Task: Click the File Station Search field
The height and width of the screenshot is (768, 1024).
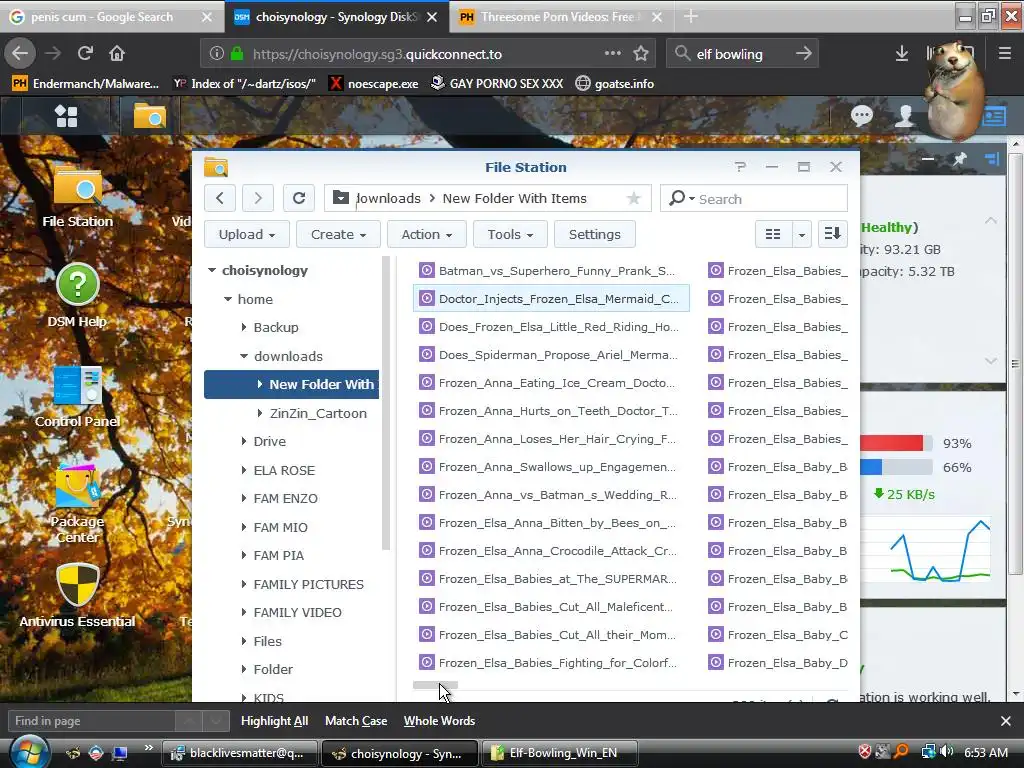Action: [771, 199]
